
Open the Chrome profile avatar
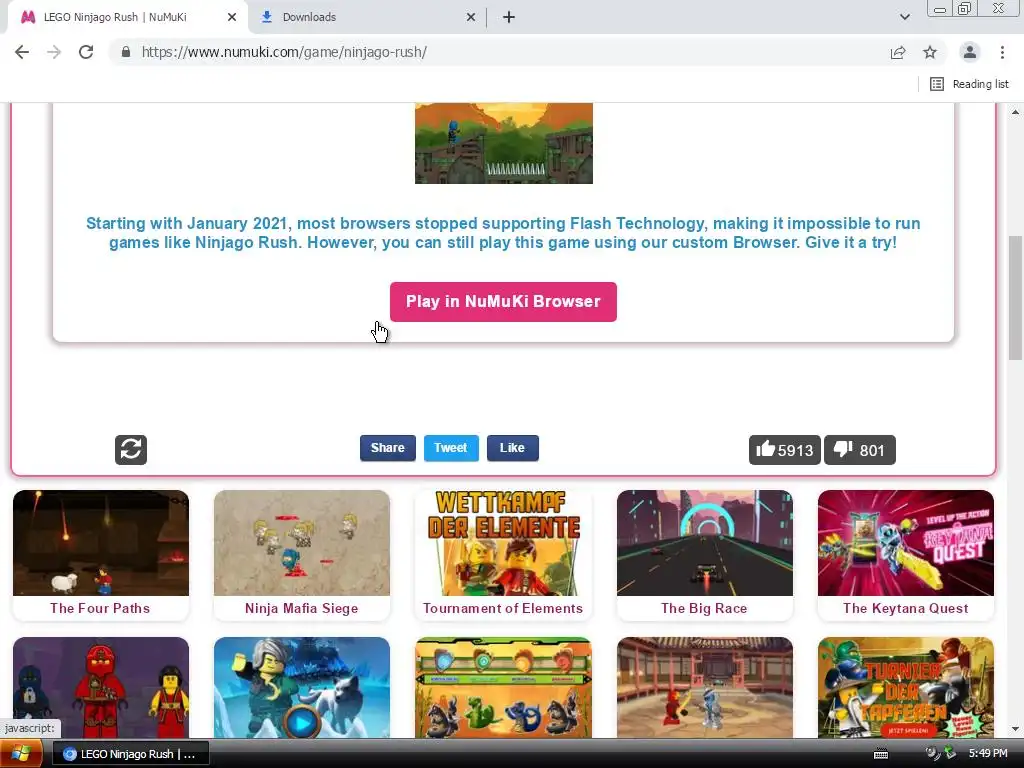tap(970, 52)
